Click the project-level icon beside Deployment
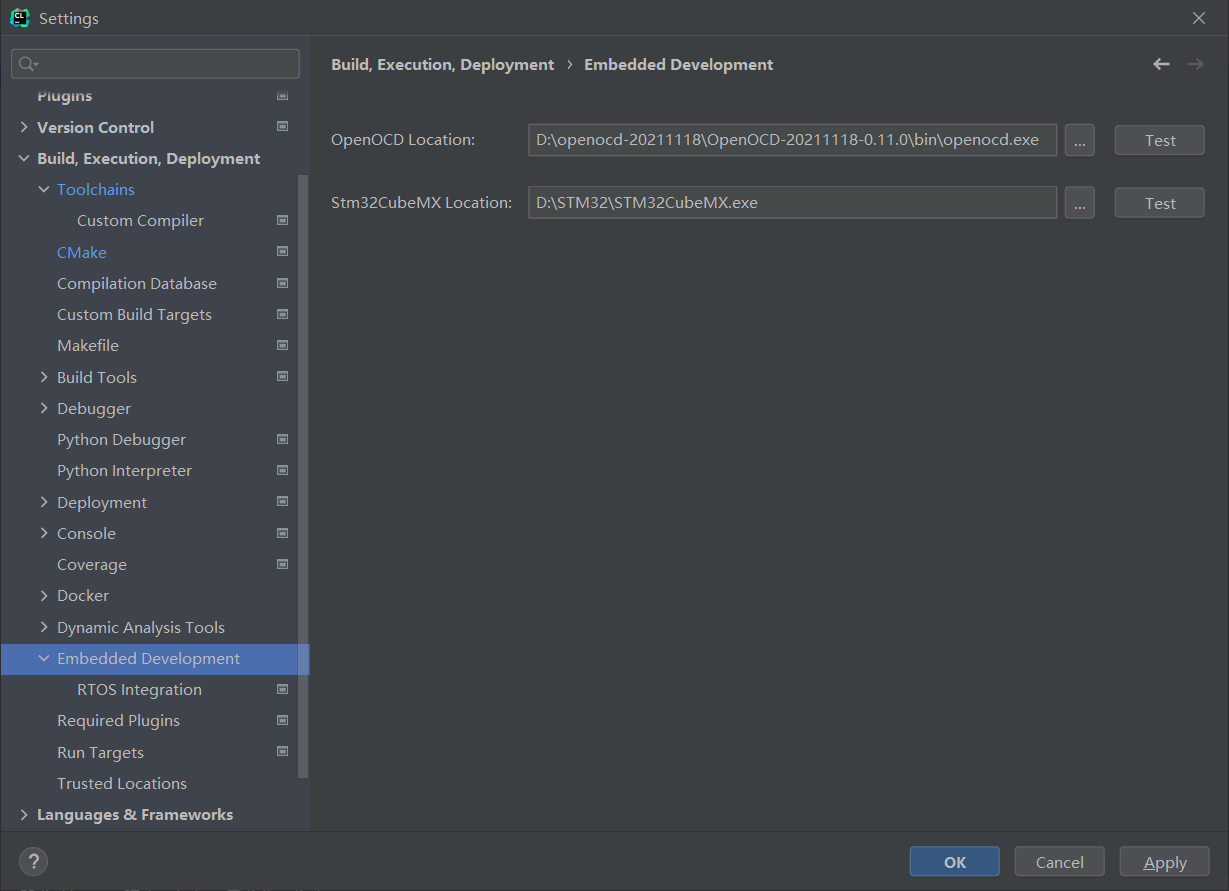The width and height of the screenshot is (1229, 891). 282,502
